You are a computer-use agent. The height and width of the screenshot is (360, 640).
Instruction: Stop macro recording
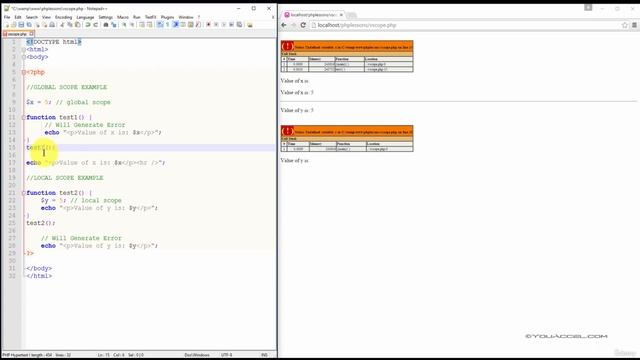(x=216, y=25)
